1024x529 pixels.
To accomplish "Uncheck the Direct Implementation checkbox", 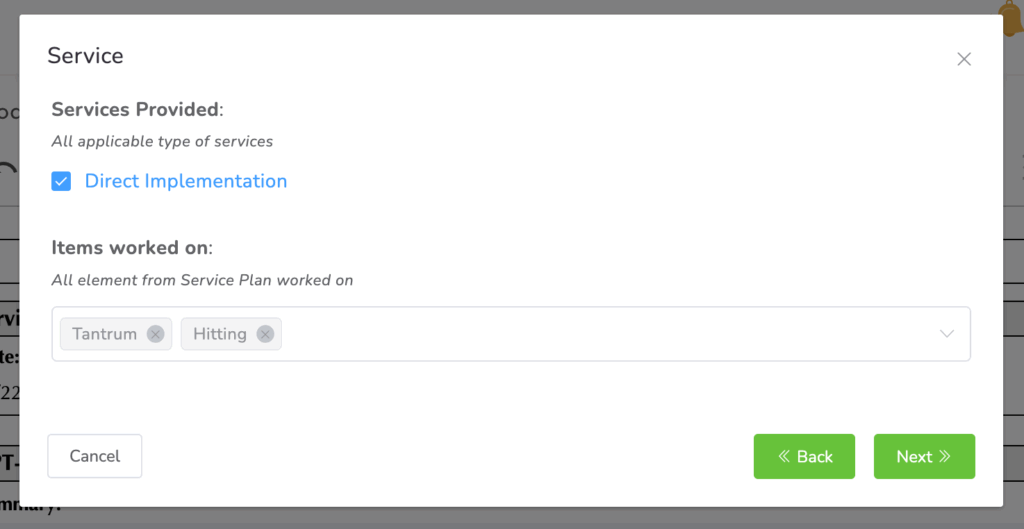I will [x=61, y=181].
